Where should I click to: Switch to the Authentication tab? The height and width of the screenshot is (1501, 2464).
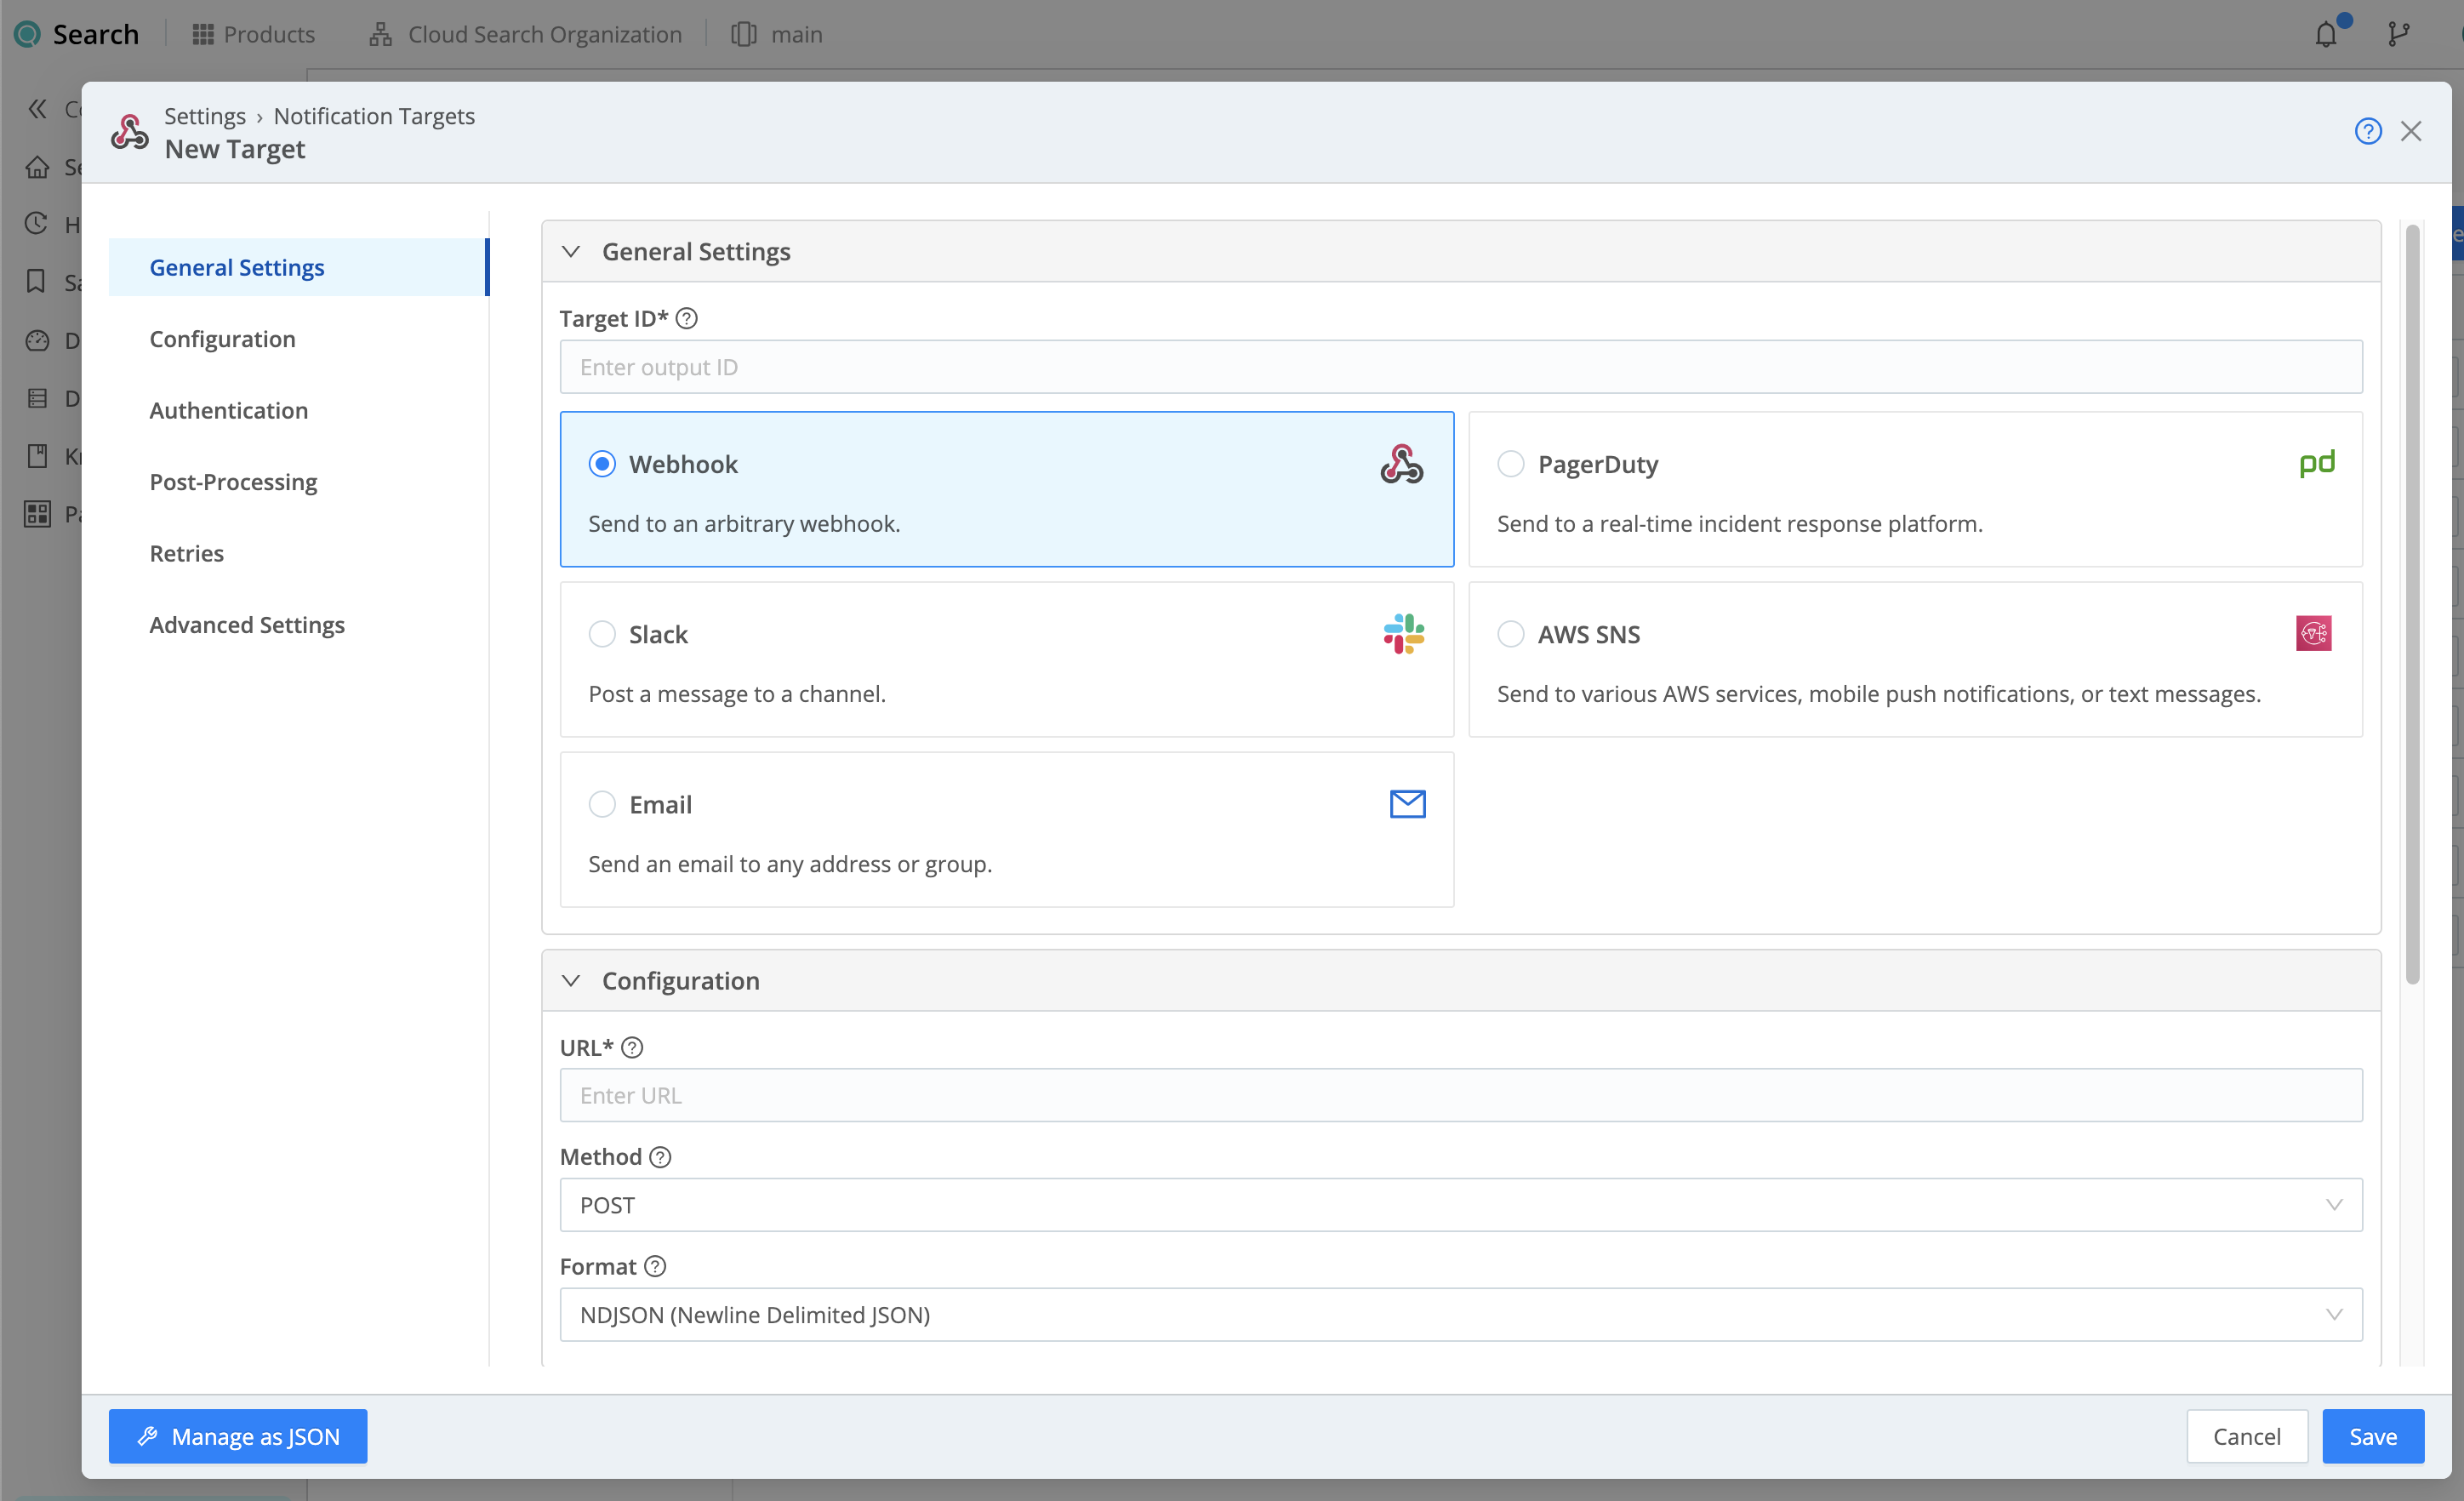229,410
